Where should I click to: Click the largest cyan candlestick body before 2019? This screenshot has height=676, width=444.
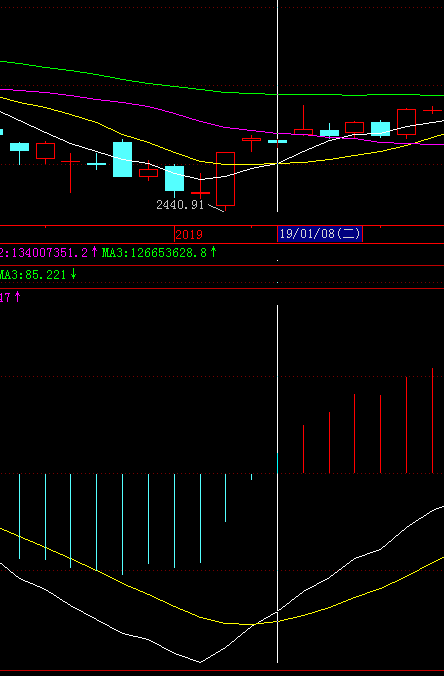[x=122, y=159]
